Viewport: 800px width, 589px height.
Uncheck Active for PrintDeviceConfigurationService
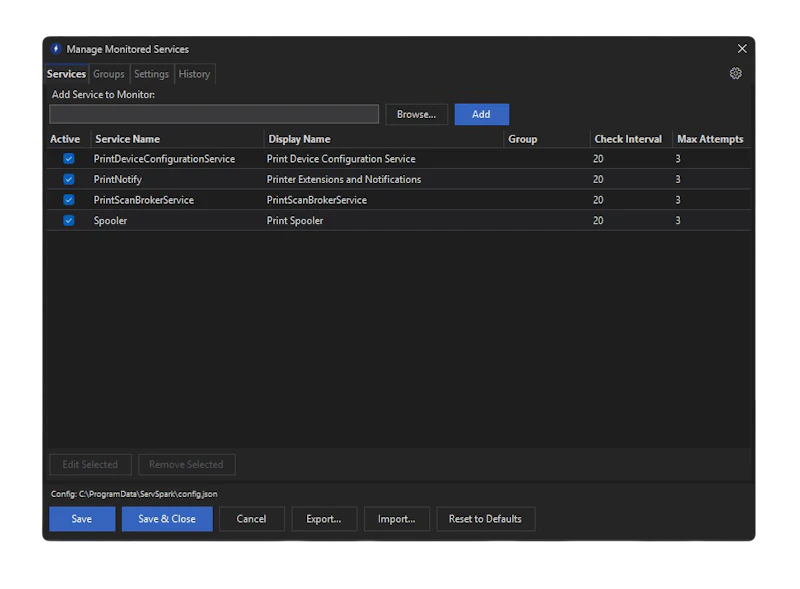click(x=68, y=159)
